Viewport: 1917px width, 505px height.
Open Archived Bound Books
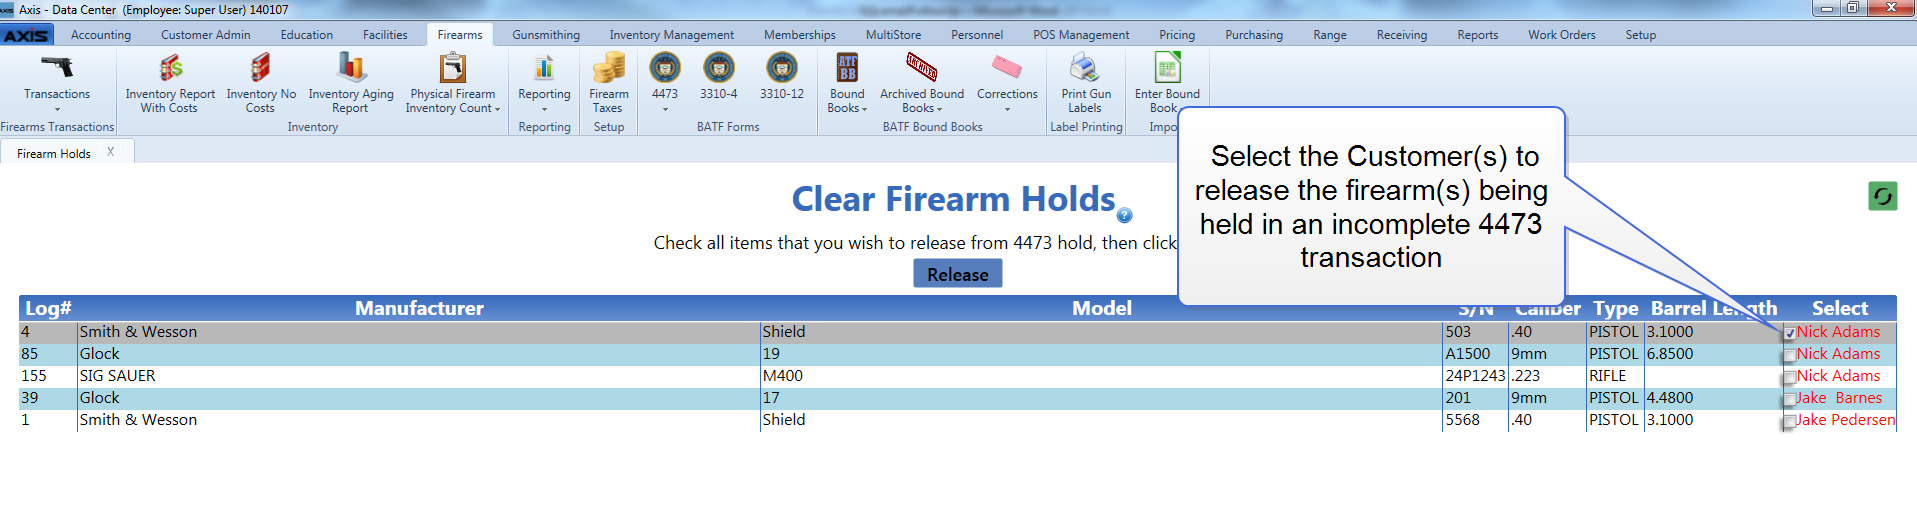(922, 83)
